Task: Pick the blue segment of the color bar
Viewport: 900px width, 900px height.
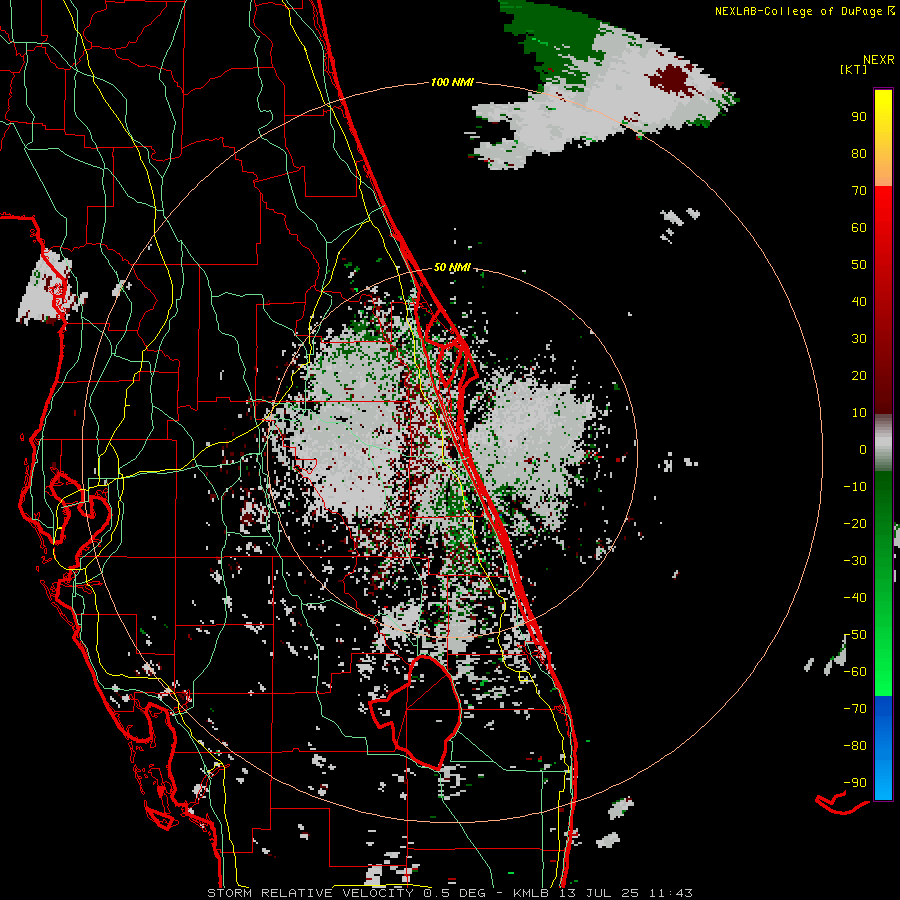Action: click(x=883, y=748)
